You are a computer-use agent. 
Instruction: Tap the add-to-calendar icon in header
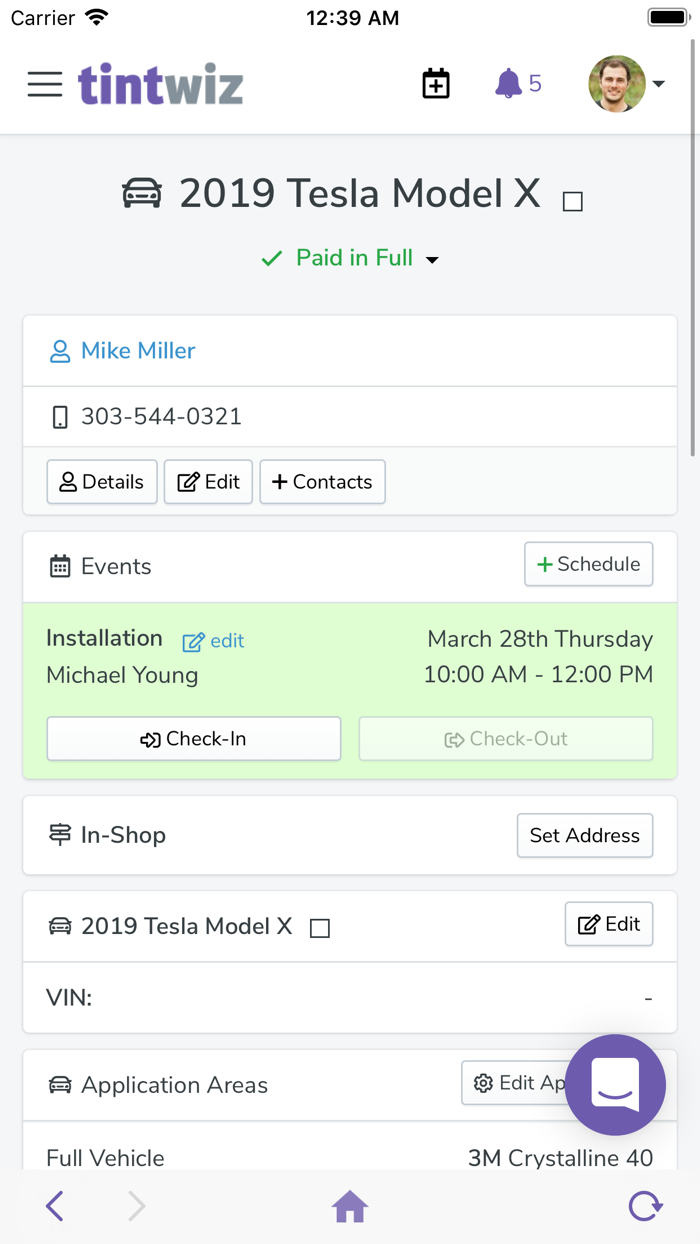436,84
